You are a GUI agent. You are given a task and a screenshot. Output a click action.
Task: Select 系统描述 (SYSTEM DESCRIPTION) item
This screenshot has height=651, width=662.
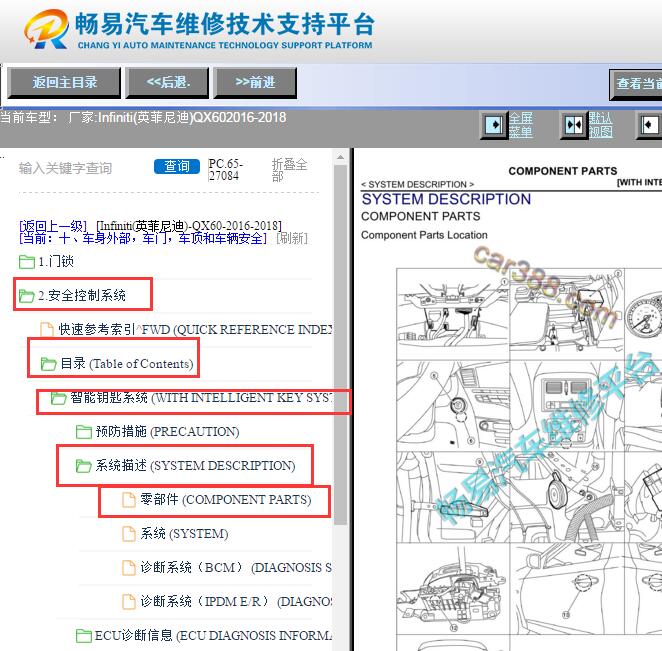tap(195, 466)
